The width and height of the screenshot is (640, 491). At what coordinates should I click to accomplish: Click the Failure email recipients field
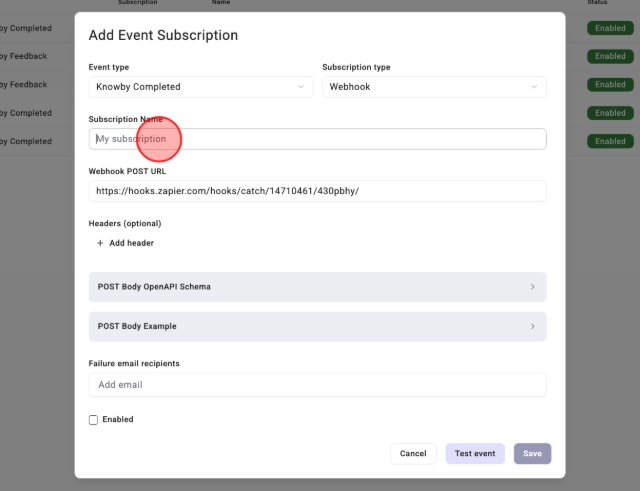[x=318, y=385]
